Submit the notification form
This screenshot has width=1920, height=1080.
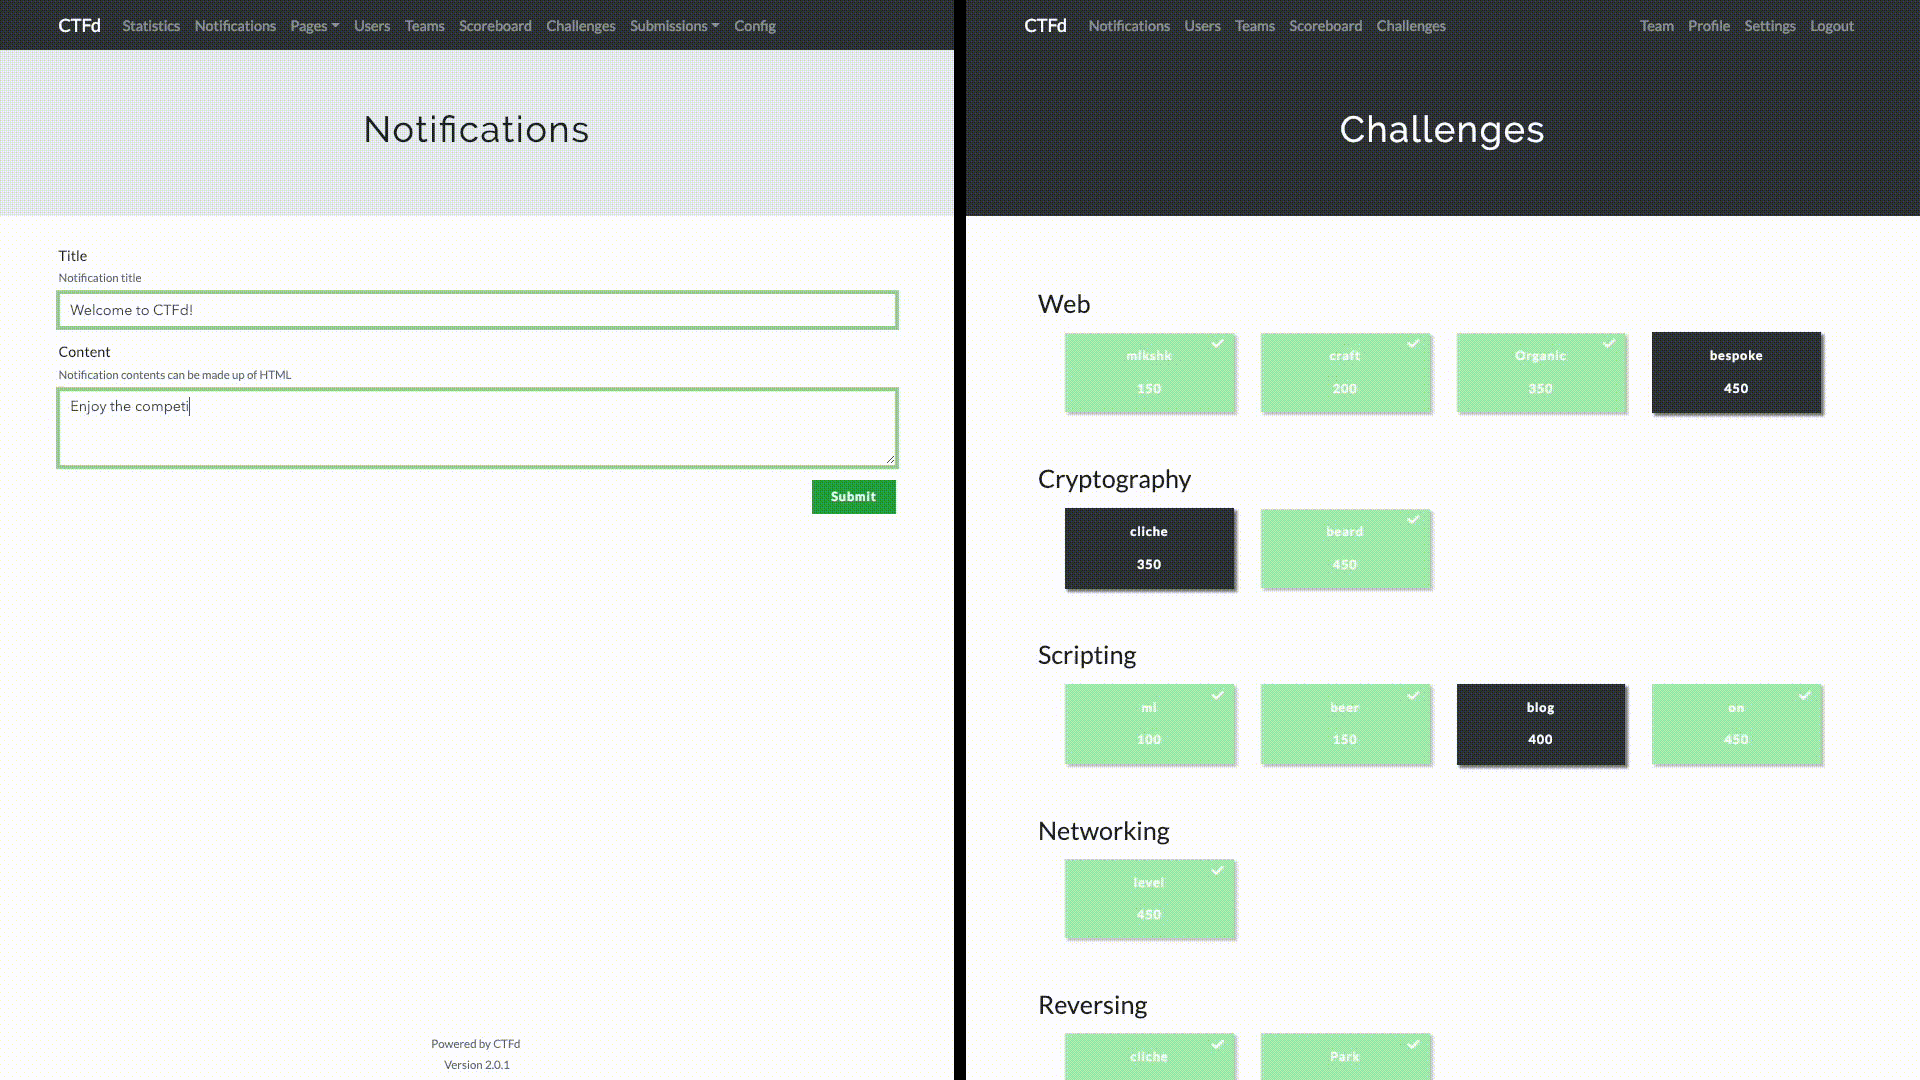pos(853,496)
